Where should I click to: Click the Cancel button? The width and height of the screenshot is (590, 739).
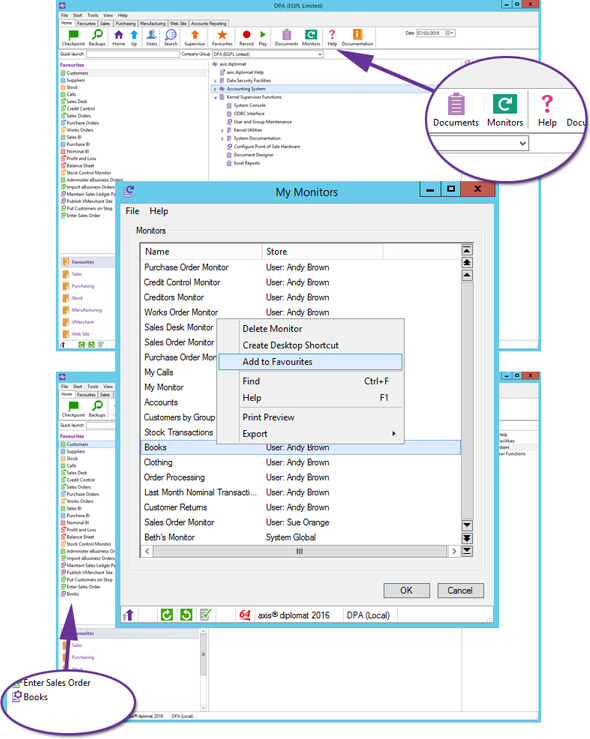click(460, 591)
